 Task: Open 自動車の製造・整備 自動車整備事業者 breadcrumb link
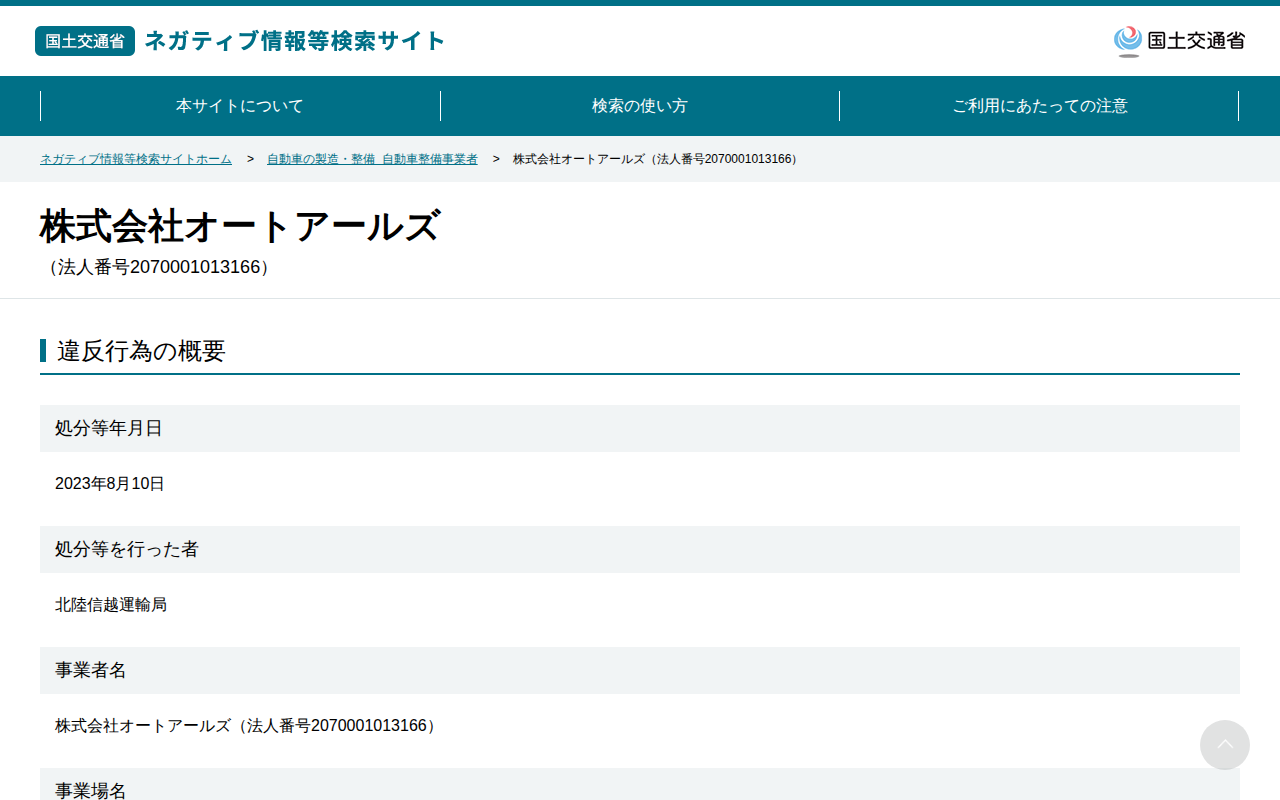[372, 159]
